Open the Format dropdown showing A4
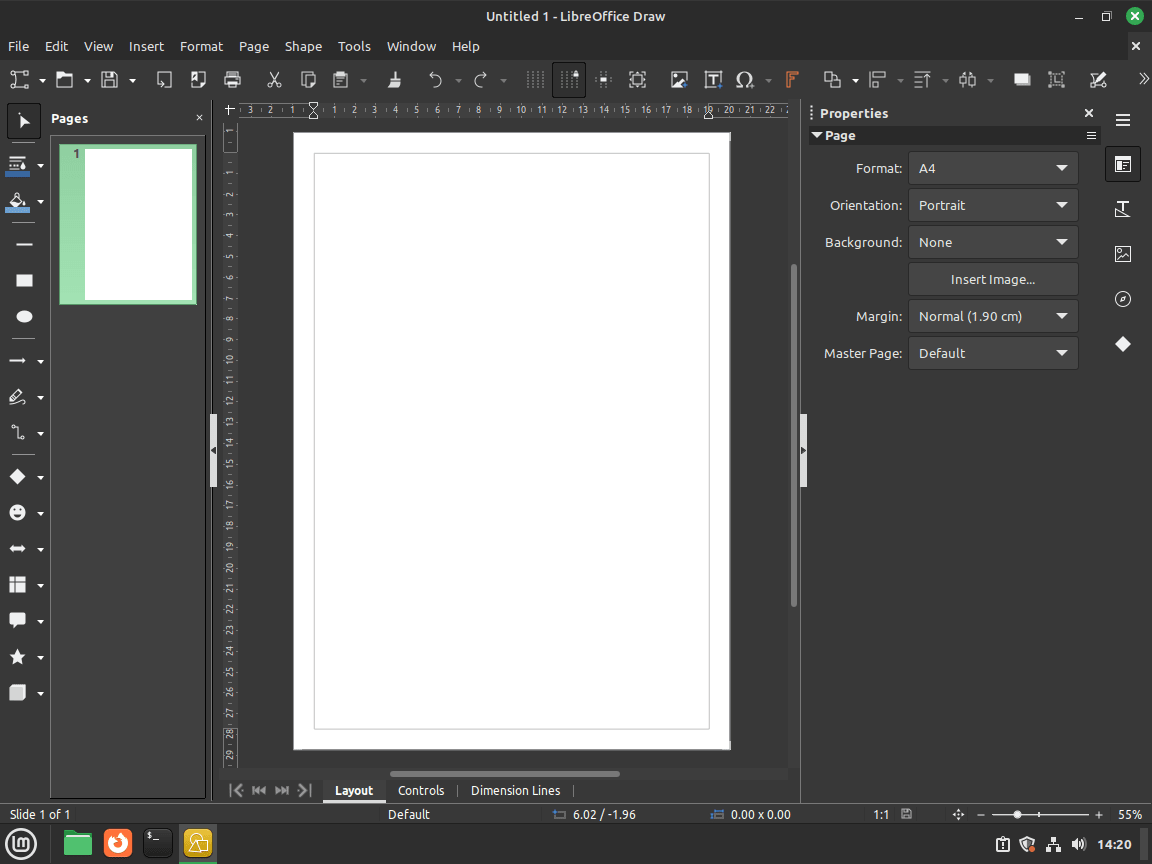1152x864 pixels. (x=993, y=168)
